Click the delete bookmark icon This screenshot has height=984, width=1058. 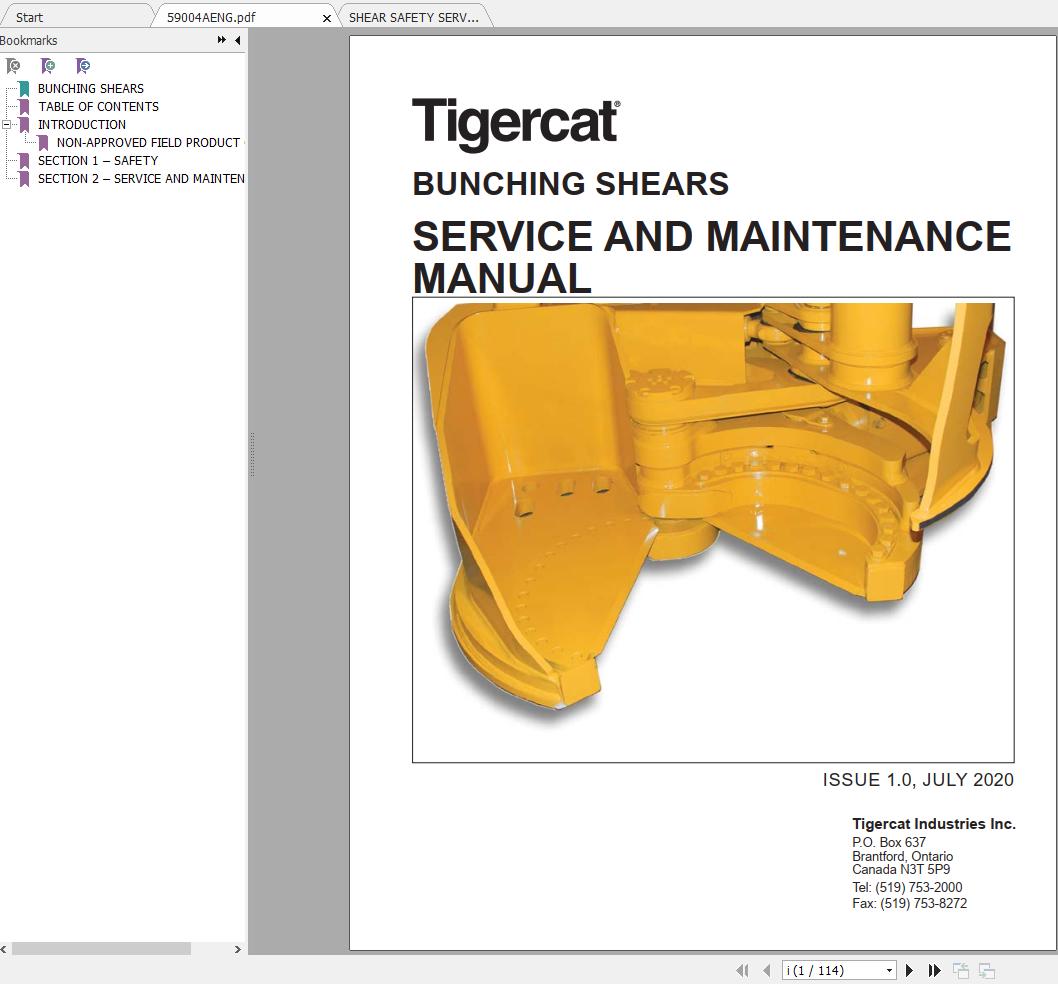(14, 66)
